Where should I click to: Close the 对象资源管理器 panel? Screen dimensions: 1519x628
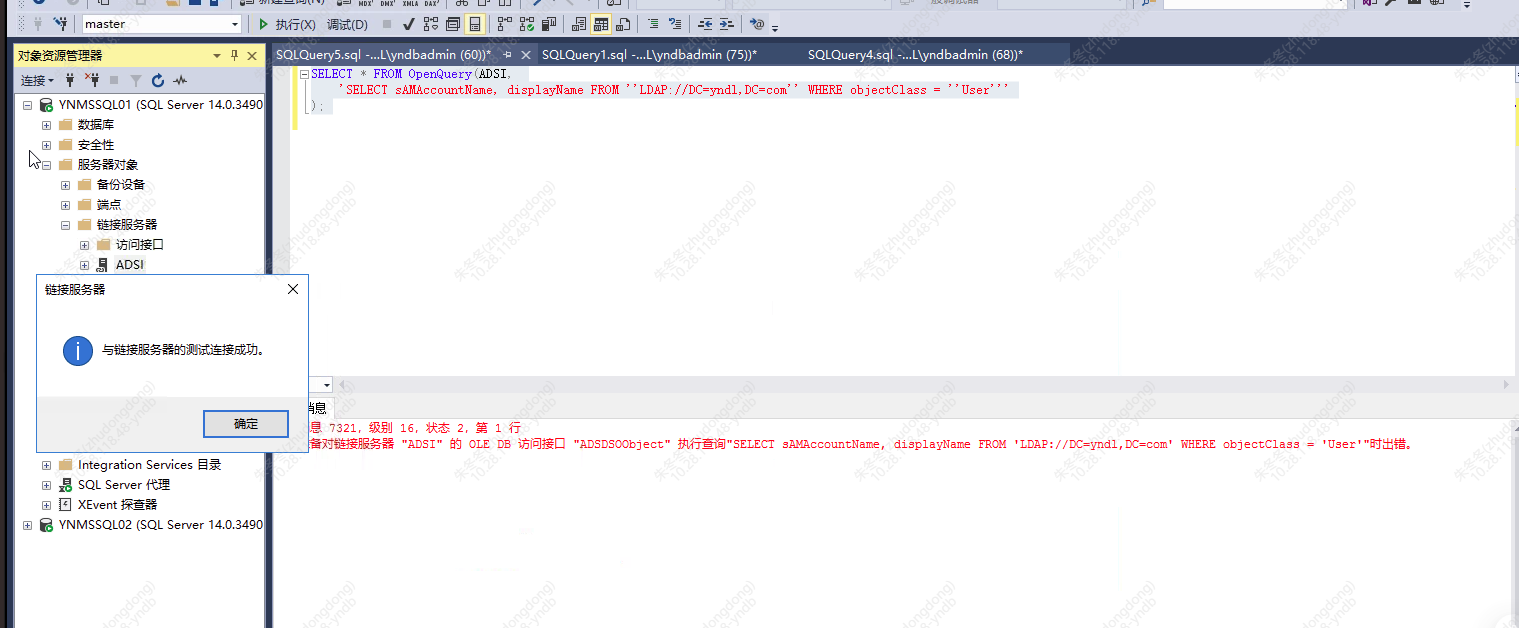pyautogui.click(x=252, y=56)
